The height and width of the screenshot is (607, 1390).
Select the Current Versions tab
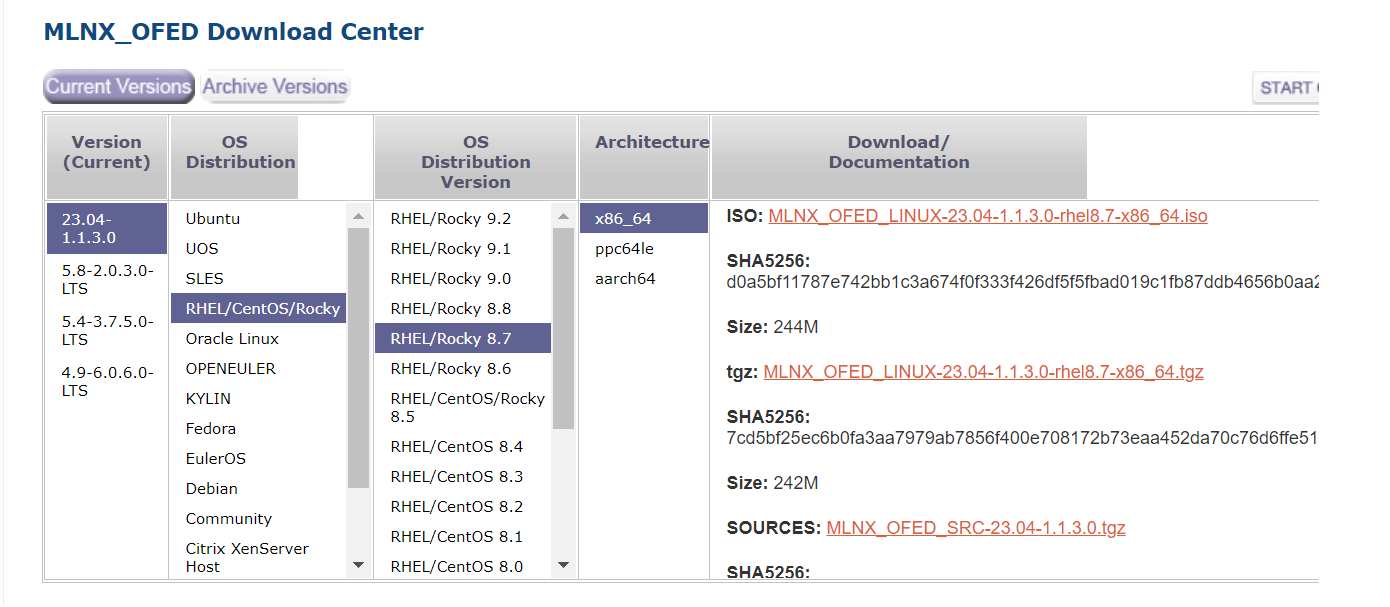click(x=118, y=87)
